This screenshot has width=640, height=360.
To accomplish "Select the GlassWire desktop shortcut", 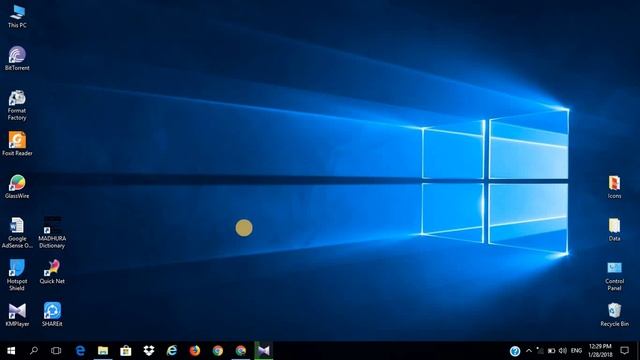I will point(17,187).
